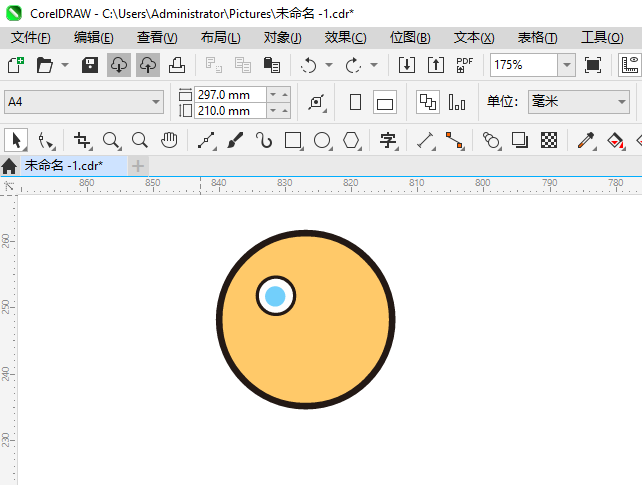Screen dimensions: 642x485
Task: Undo the last action
Action: [x=309, y=65]
